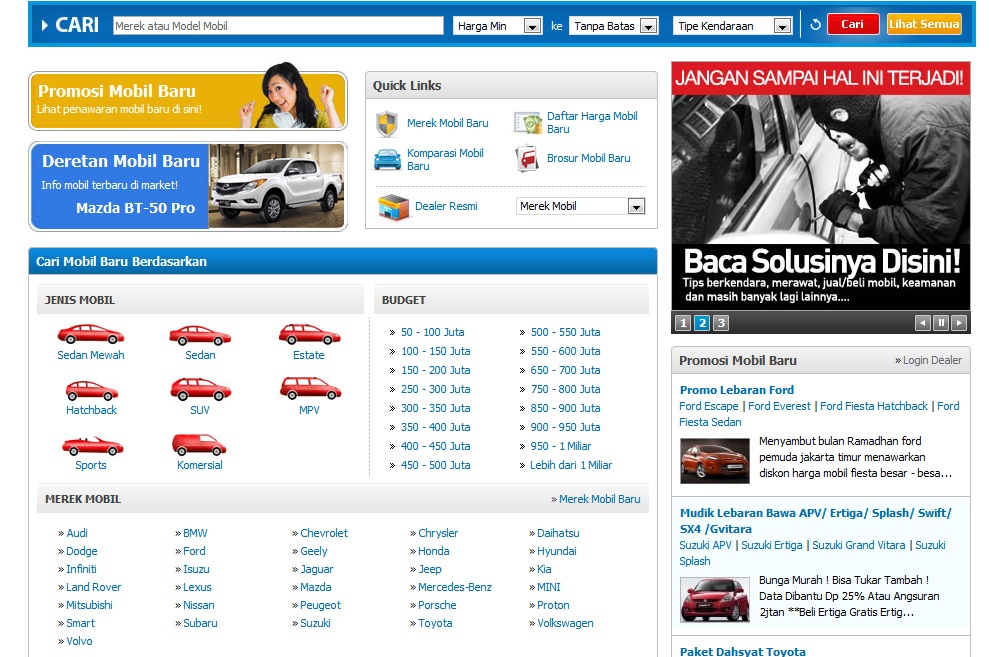Click the reset search refresh icon
Screen dimensions: 989x657
(x=815, y=25)
